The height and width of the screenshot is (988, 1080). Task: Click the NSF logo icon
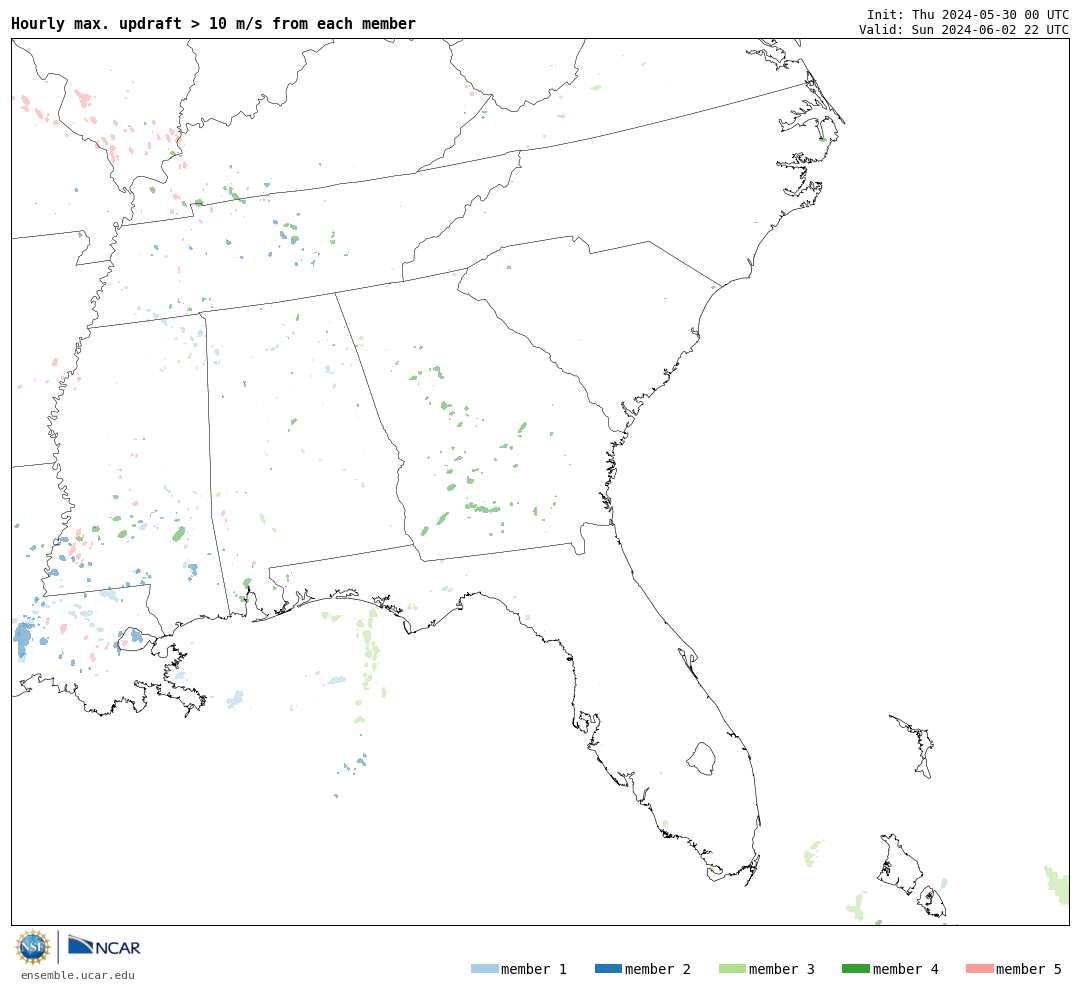[x=32, y=947]
